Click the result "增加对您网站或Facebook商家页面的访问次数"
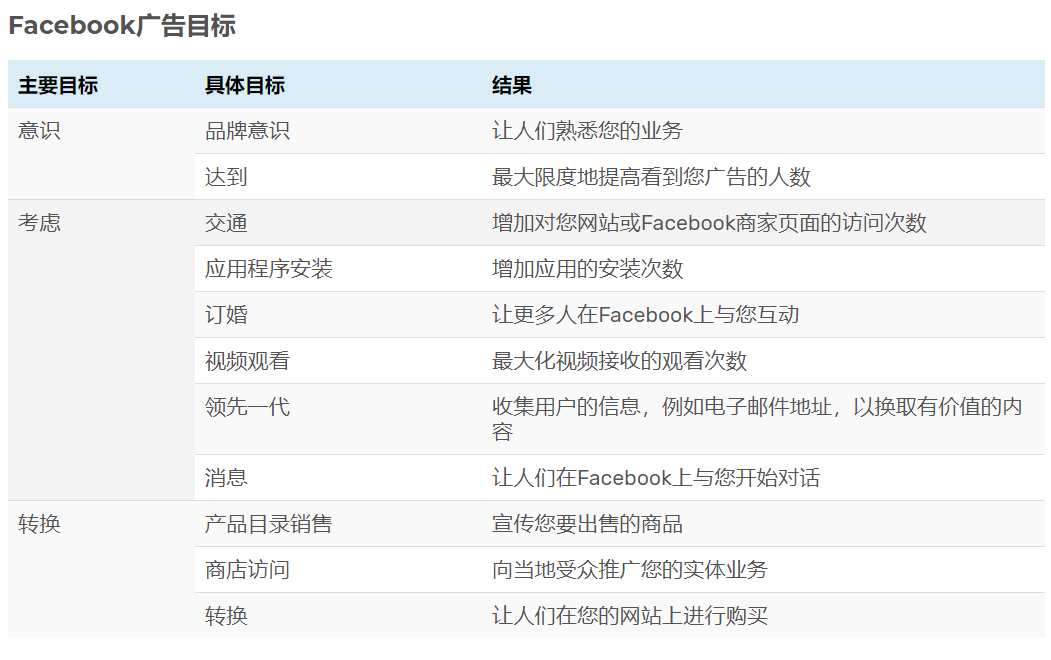Screen dimensions: 1051x660 [709, 222]
